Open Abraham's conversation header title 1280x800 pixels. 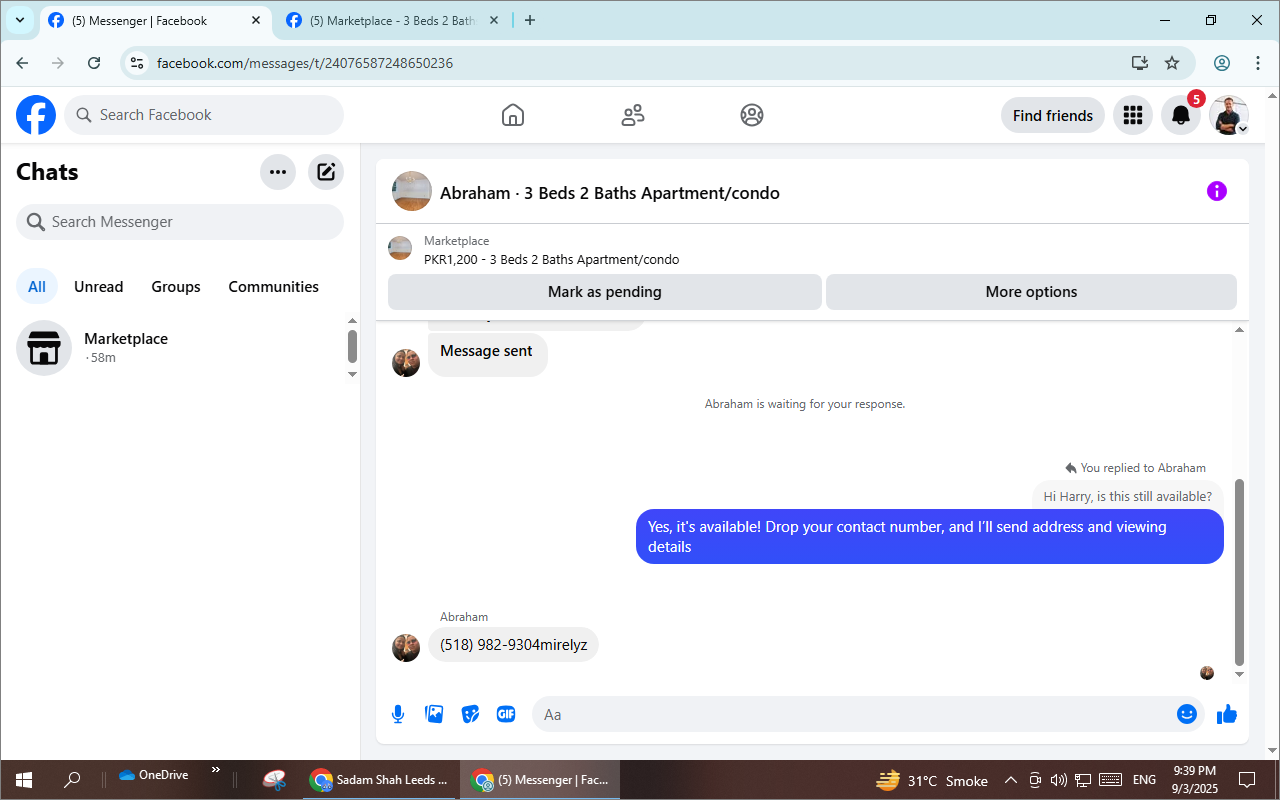610,193
